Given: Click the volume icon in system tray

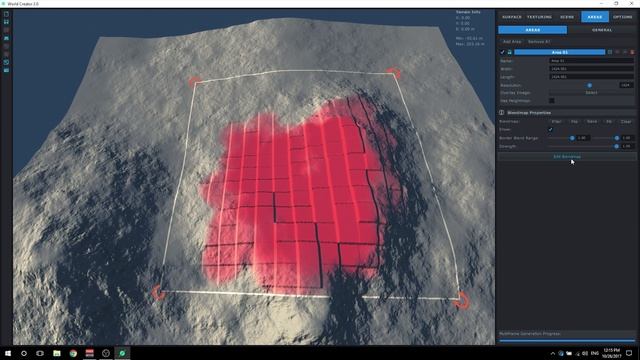Looking at the screenshot, I should point(585,353).
